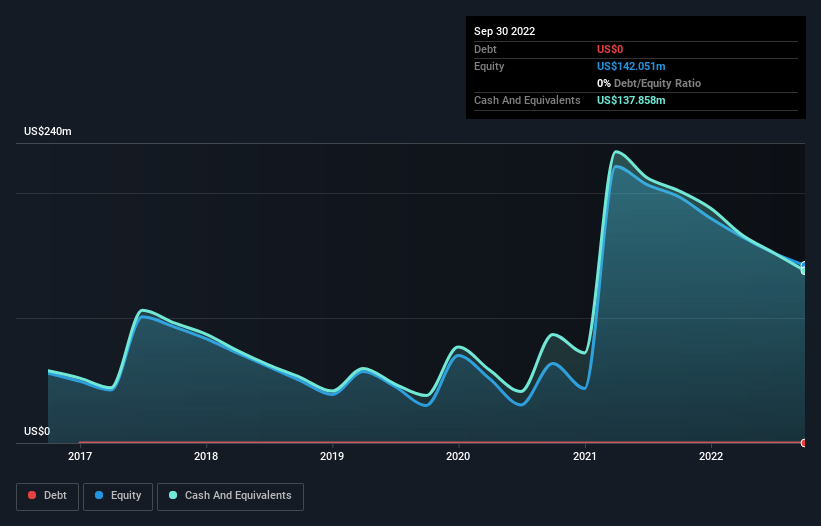Click the Equity row label in the tooltip
Image resolution: width=821 pixels, height=526 pixels.
[x=489, y=66]
